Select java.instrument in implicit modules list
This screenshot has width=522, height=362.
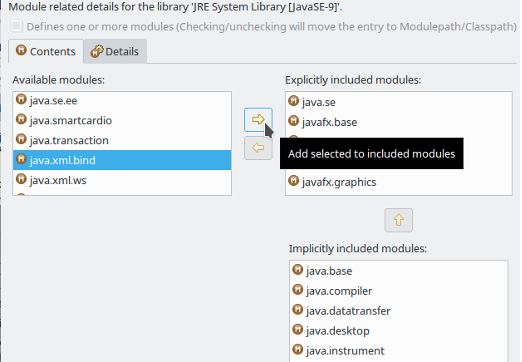pos(399,351)
